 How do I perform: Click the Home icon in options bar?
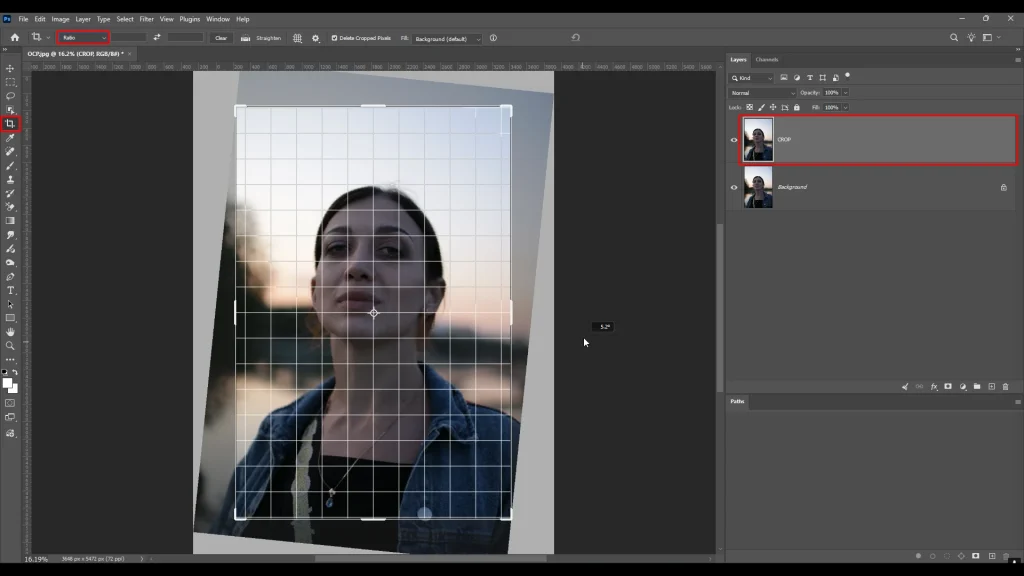[14, 38]
